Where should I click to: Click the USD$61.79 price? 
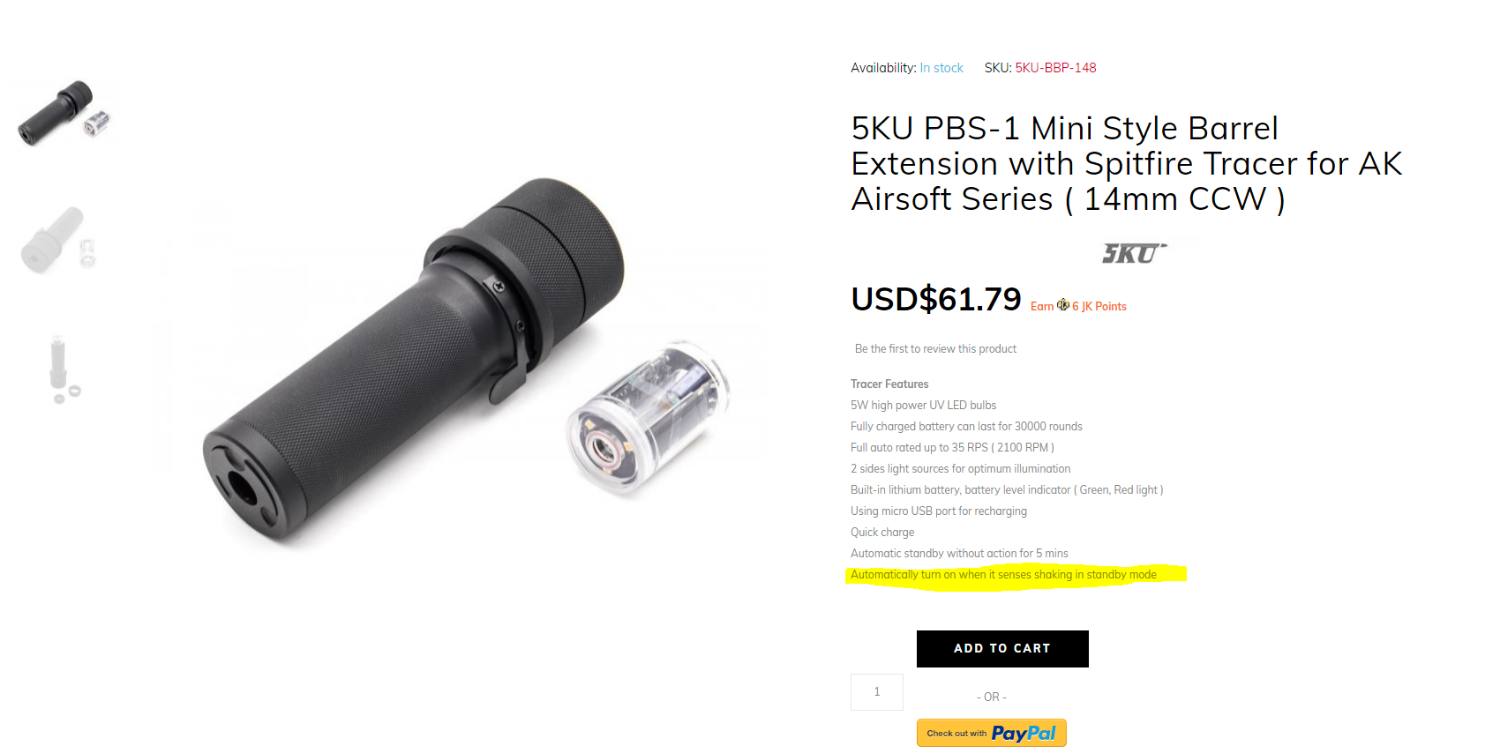click(x=935, y=299)
